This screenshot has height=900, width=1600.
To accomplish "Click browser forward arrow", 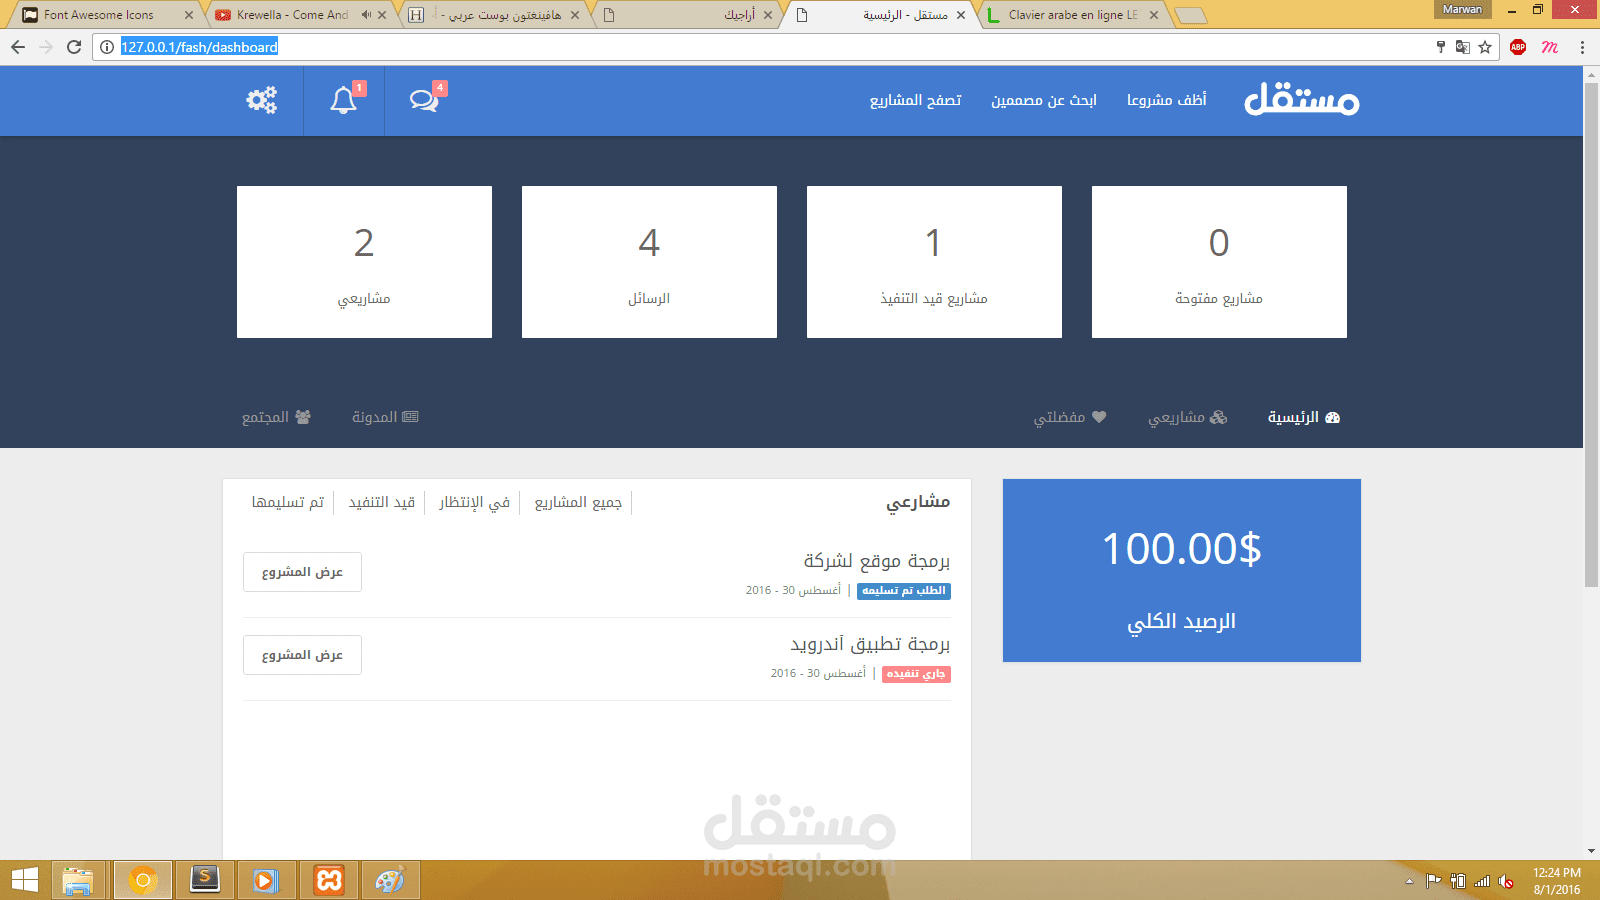I will point(46,47).
